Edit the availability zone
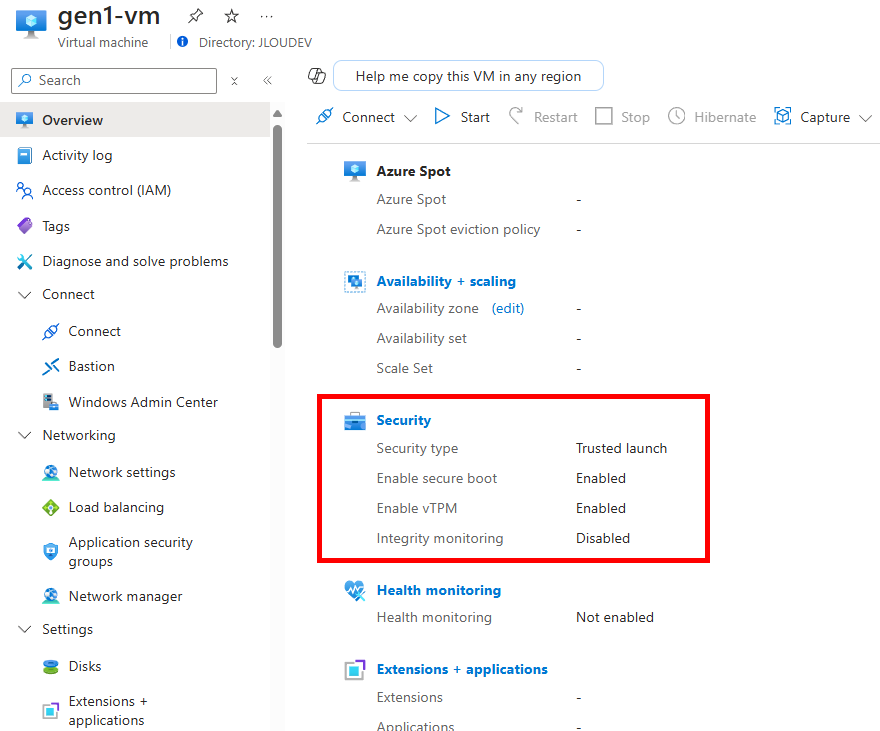The image size is (880, 731). 508,309
